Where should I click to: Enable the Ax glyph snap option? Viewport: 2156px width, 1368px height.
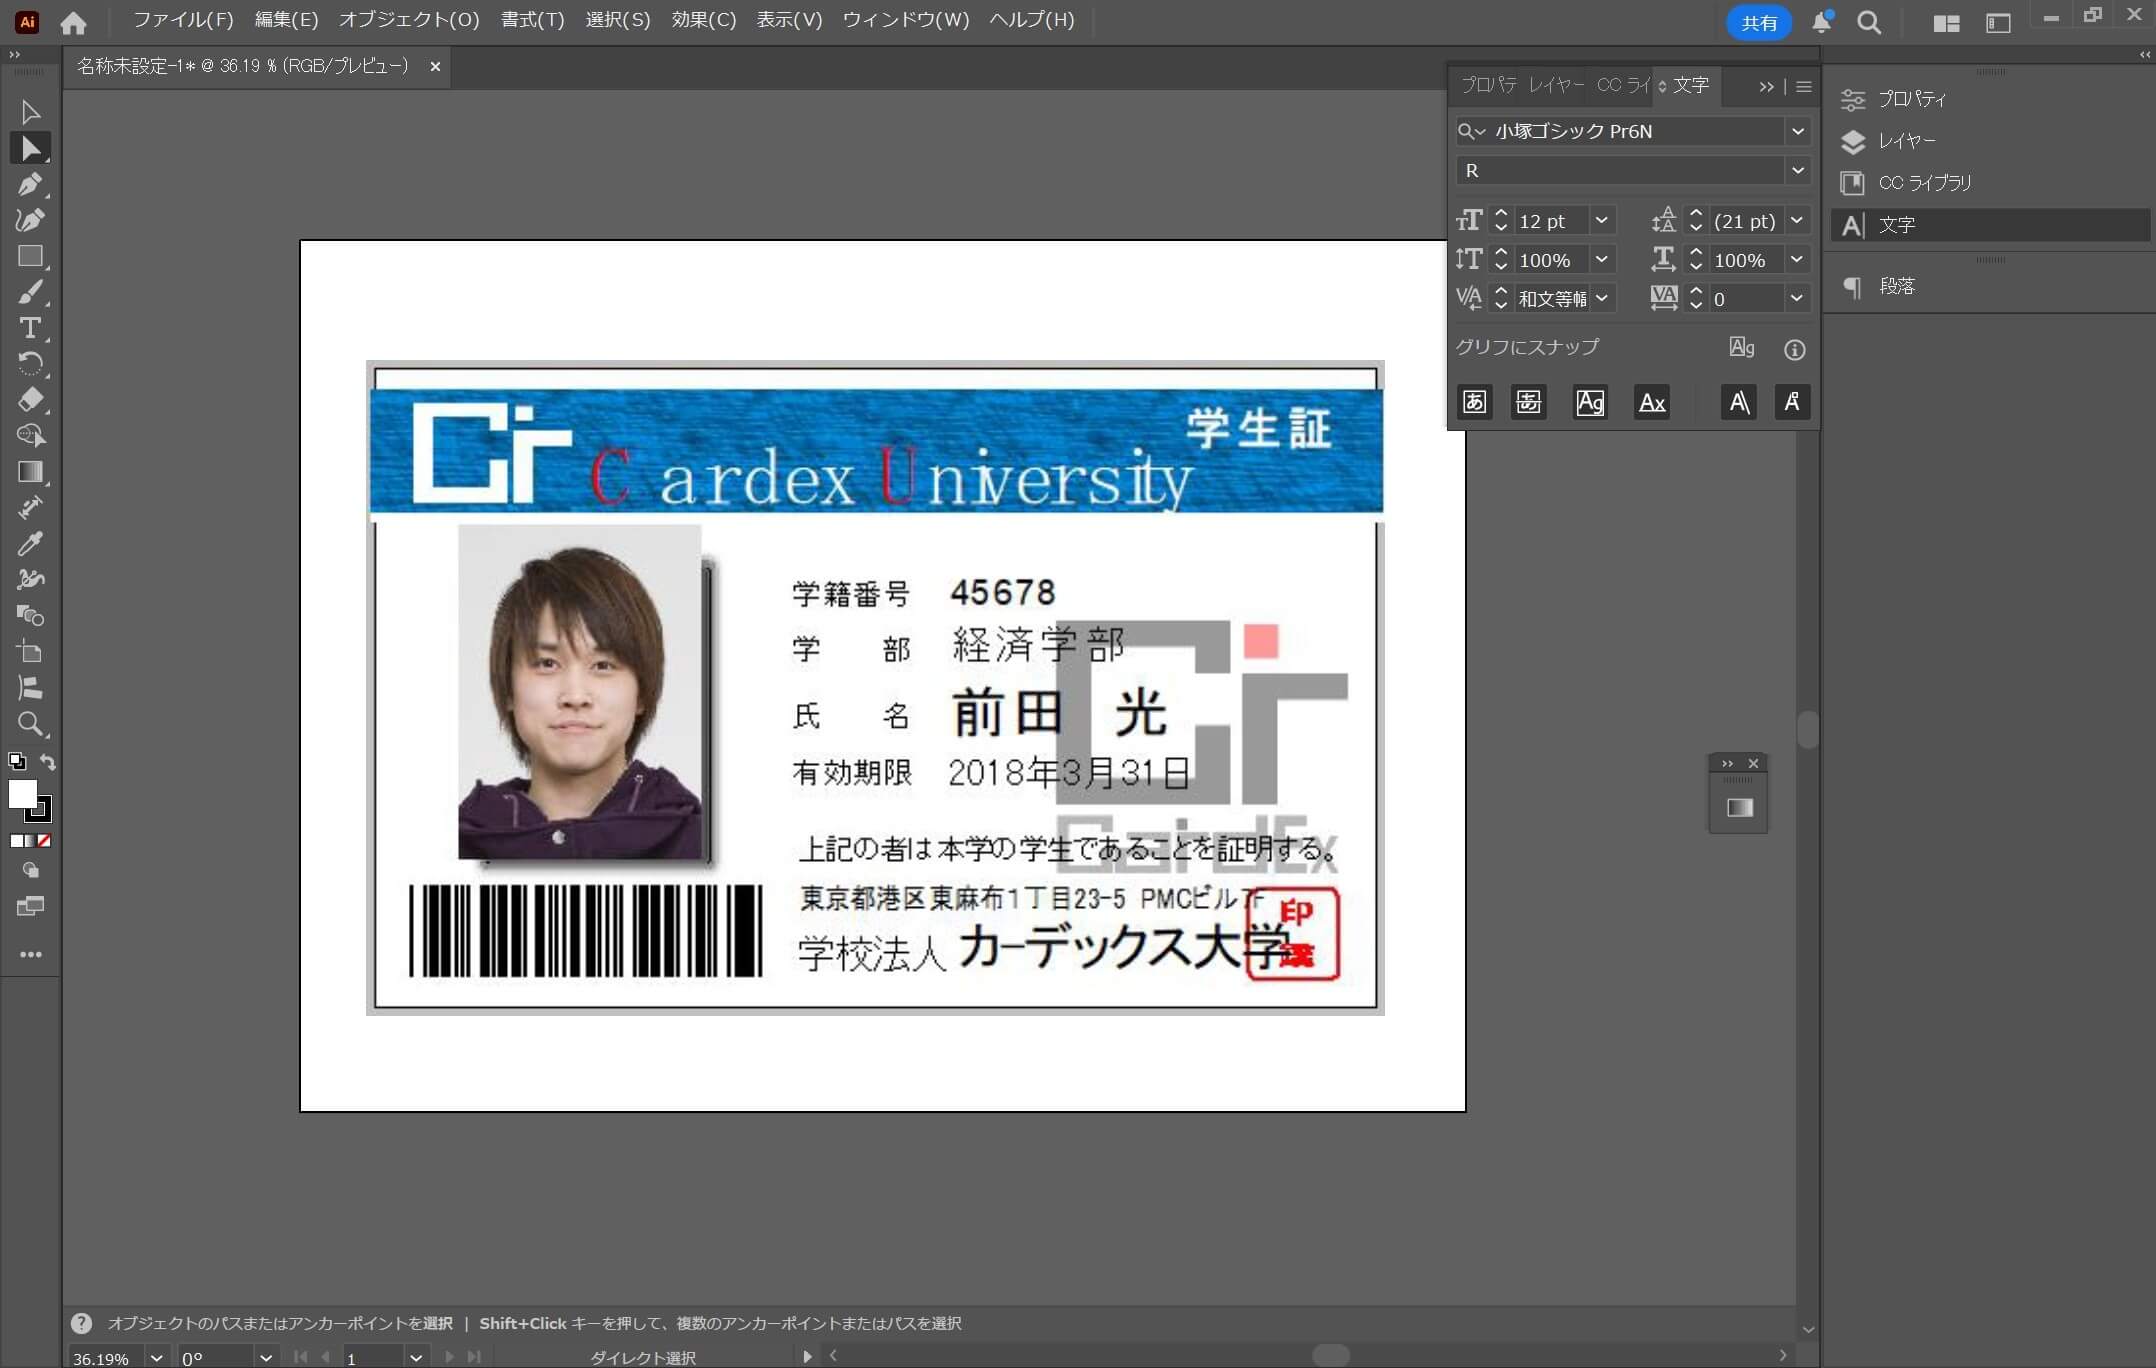coord(1651,402)
